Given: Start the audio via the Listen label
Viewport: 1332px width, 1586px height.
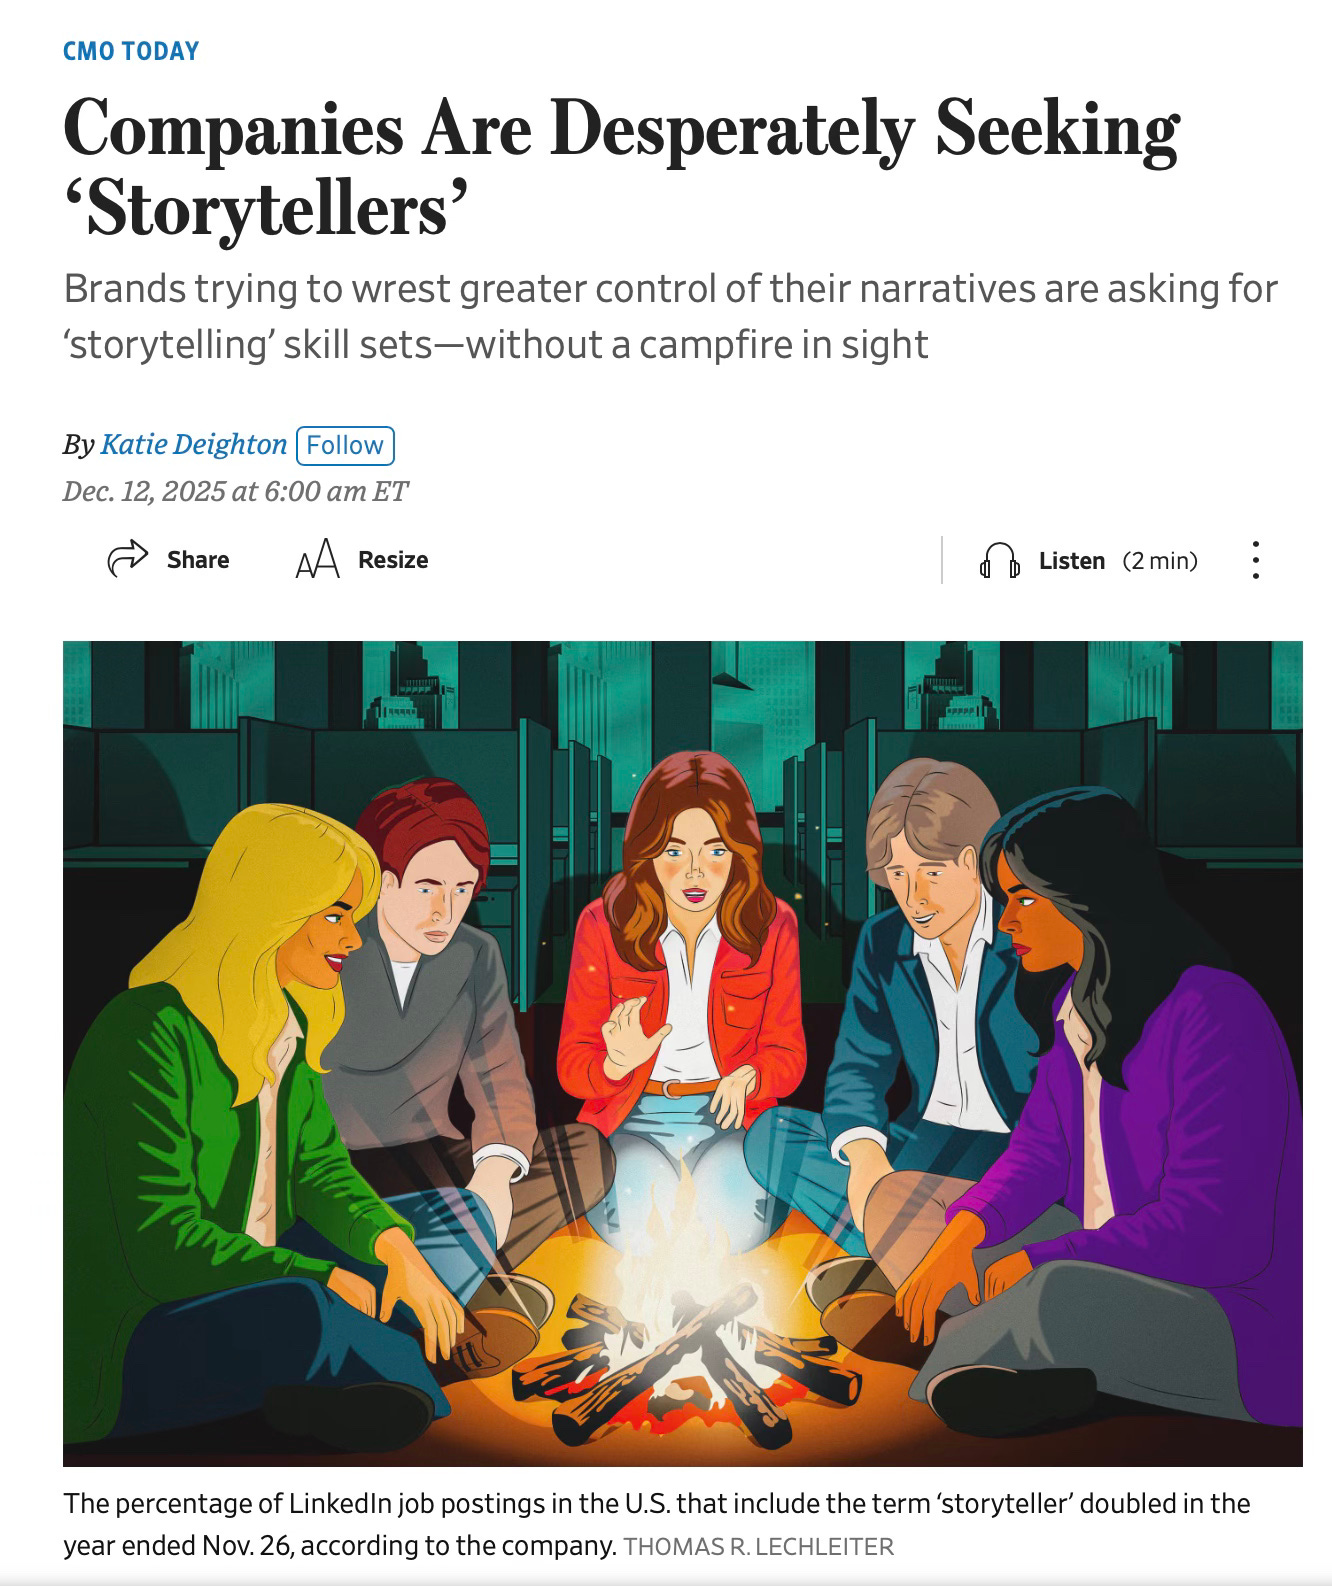Looking at the screenshot, I should coord(1071,561).
